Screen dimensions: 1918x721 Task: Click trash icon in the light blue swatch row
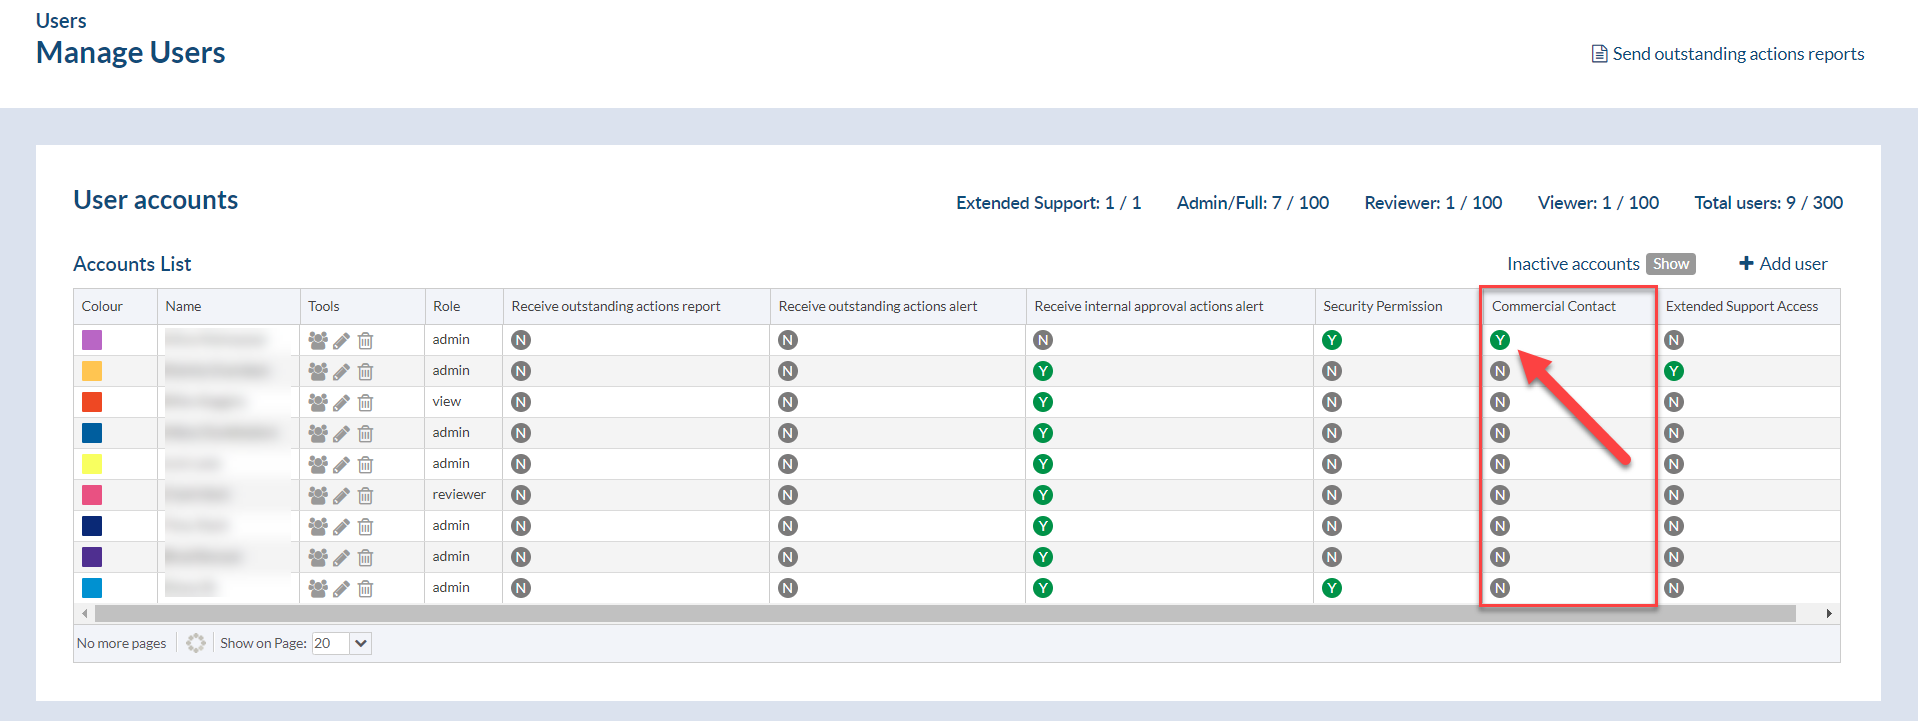point(365,589)
